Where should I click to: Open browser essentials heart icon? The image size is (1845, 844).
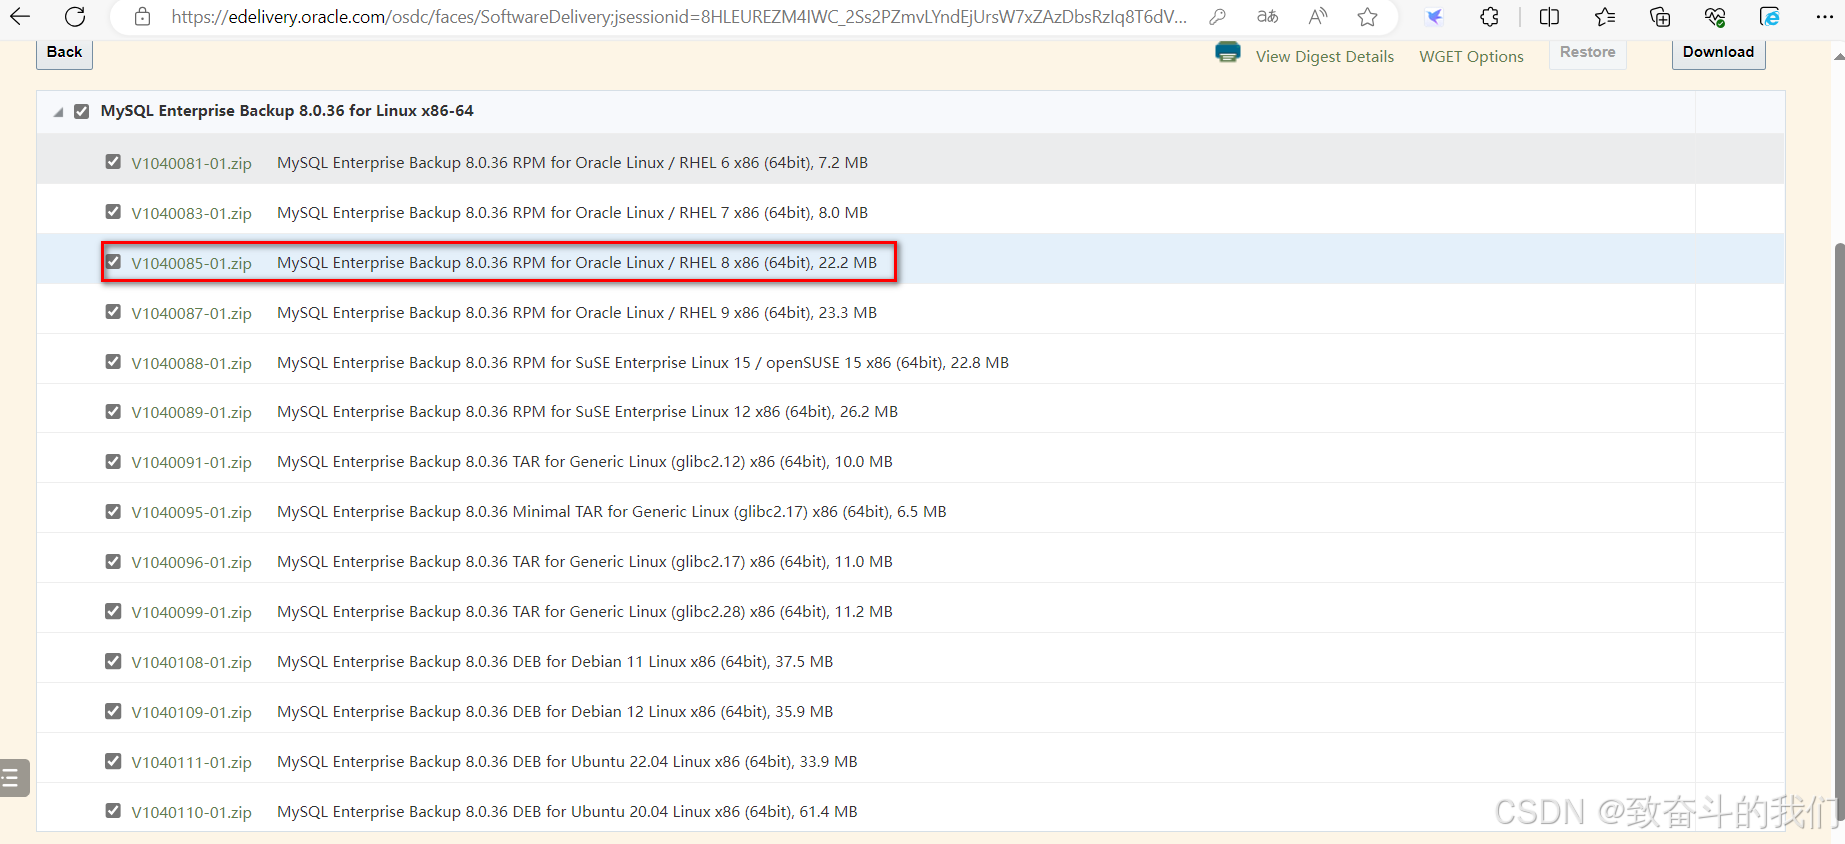[x=1715, y=16]
